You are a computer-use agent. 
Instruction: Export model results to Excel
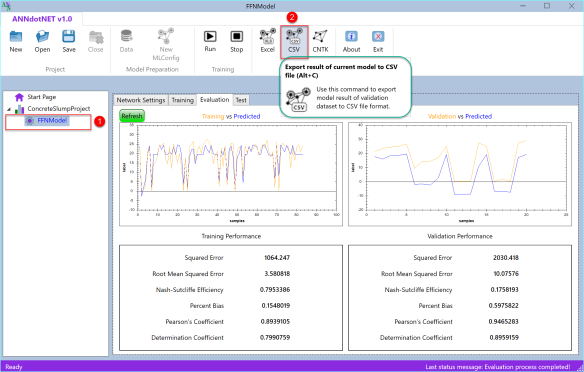pos(267,41)
